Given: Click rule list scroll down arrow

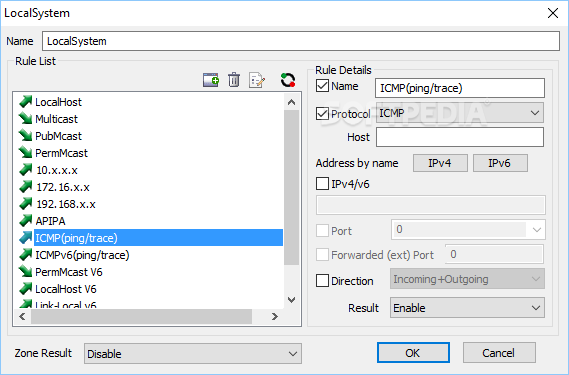Looking at the screenshot, I should (291, 300).
